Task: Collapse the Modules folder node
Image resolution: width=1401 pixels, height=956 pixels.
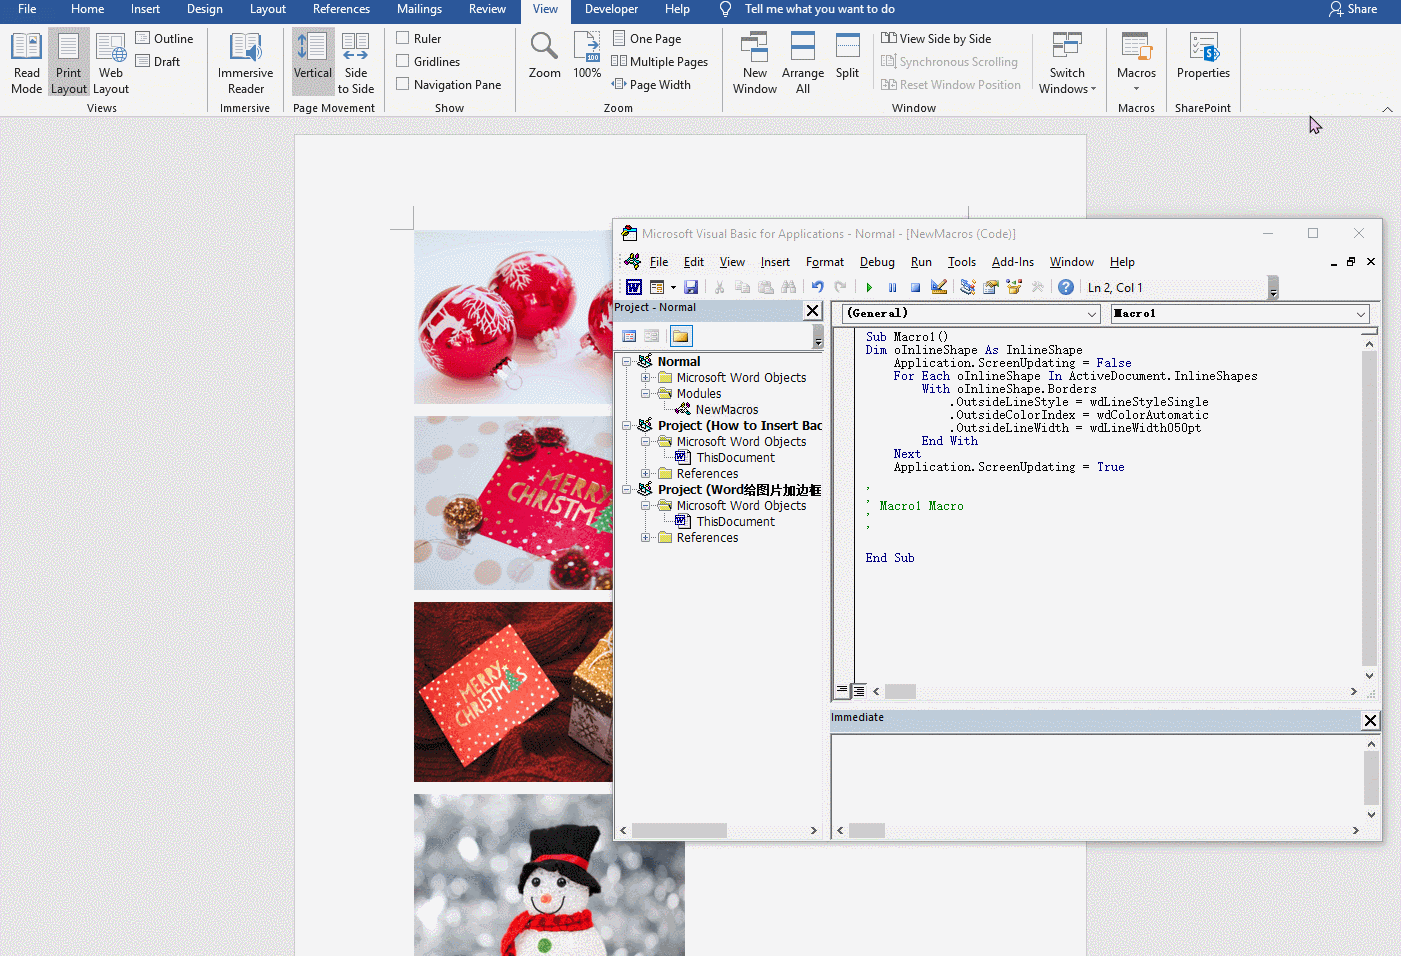Action: point(646,393)
